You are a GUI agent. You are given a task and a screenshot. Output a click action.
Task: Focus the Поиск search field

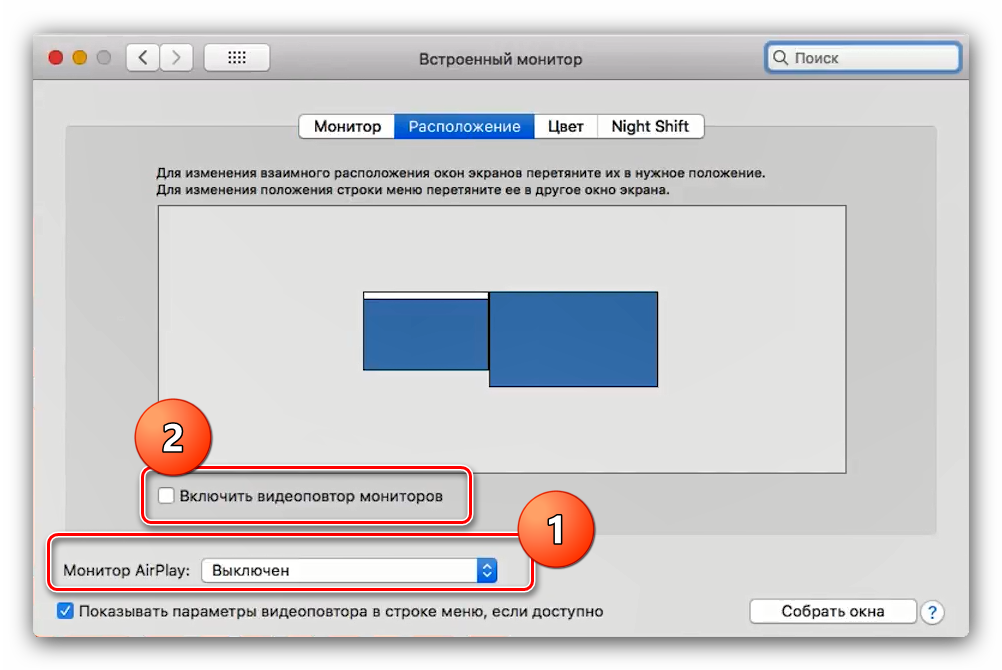(870, 58)
